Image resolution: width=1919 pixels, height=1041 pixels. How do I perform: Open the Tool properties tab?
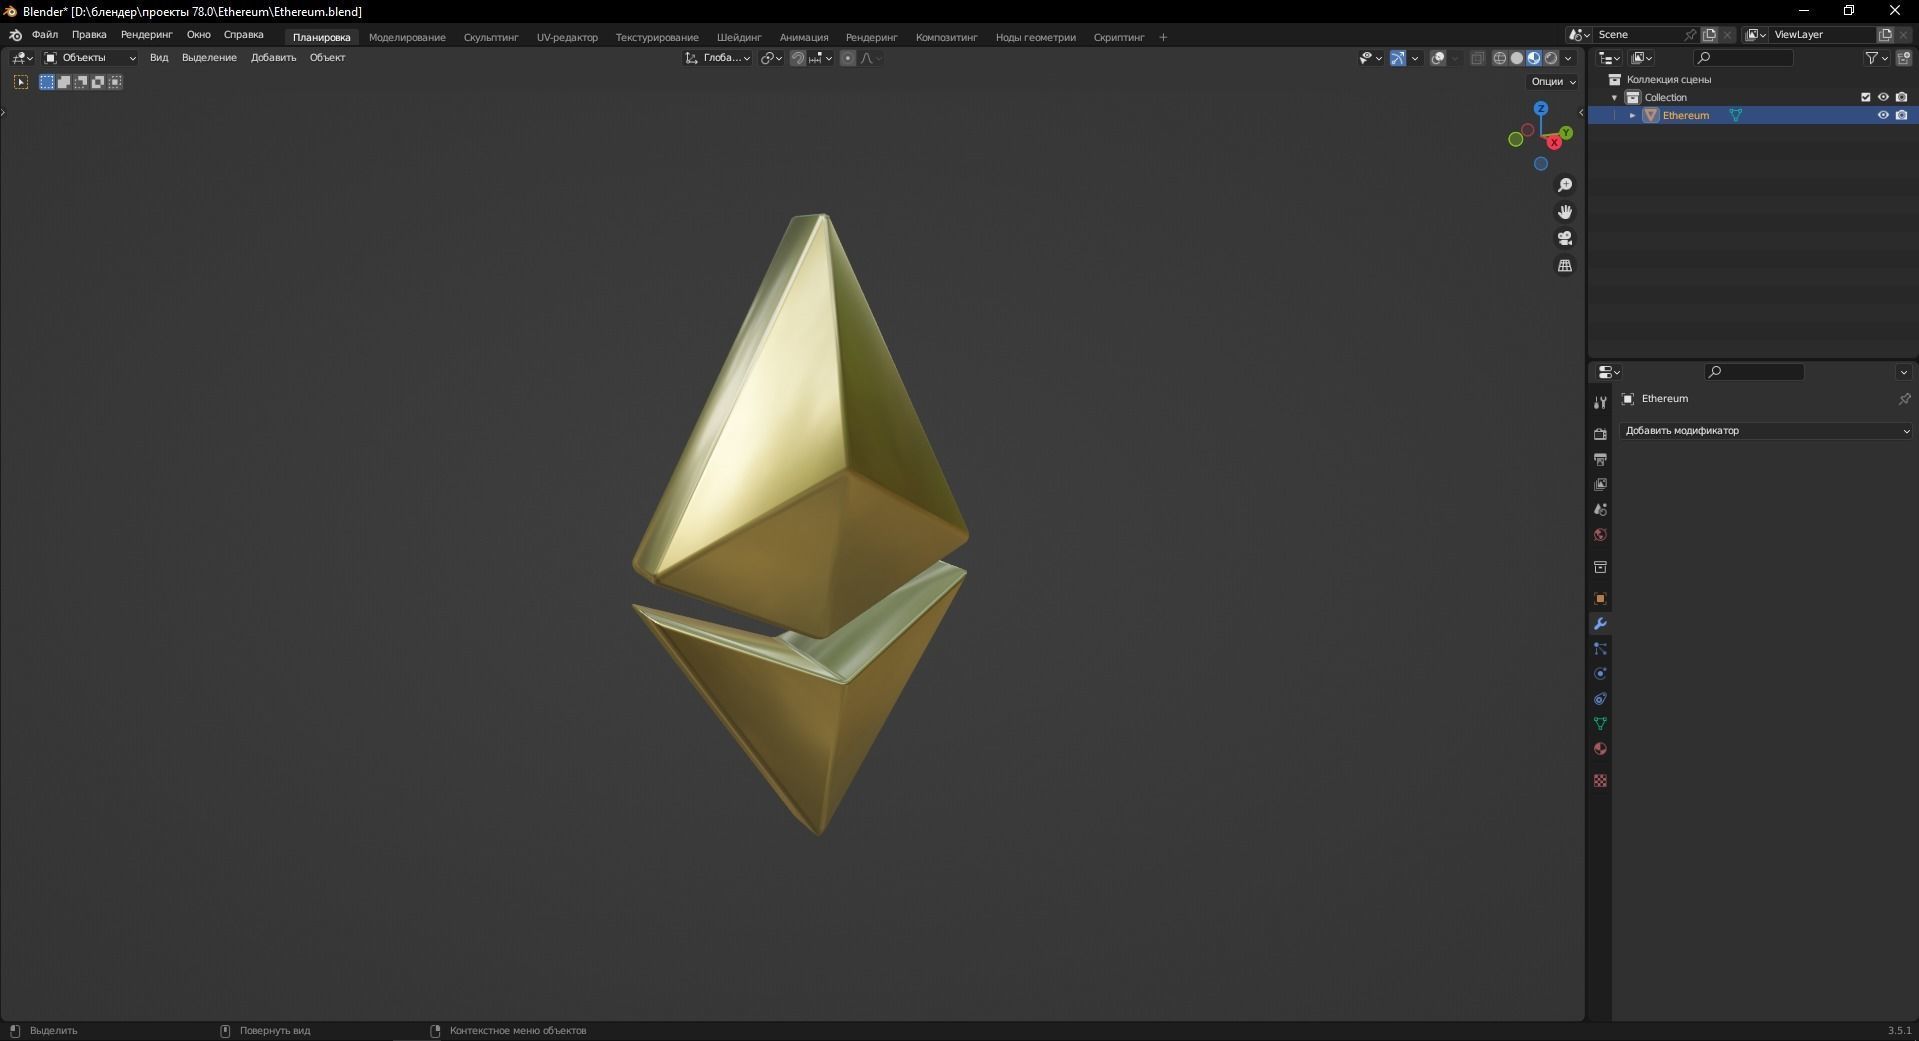coord(1600,402)
